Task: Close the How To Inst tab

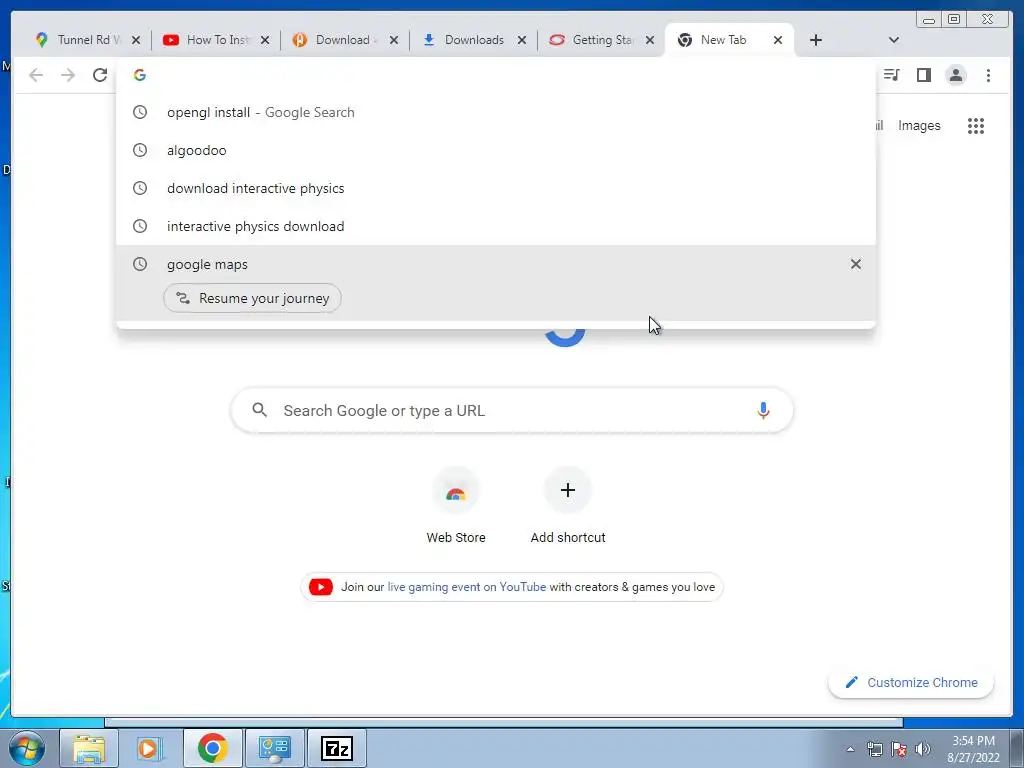Action: (x=265, y=40)
